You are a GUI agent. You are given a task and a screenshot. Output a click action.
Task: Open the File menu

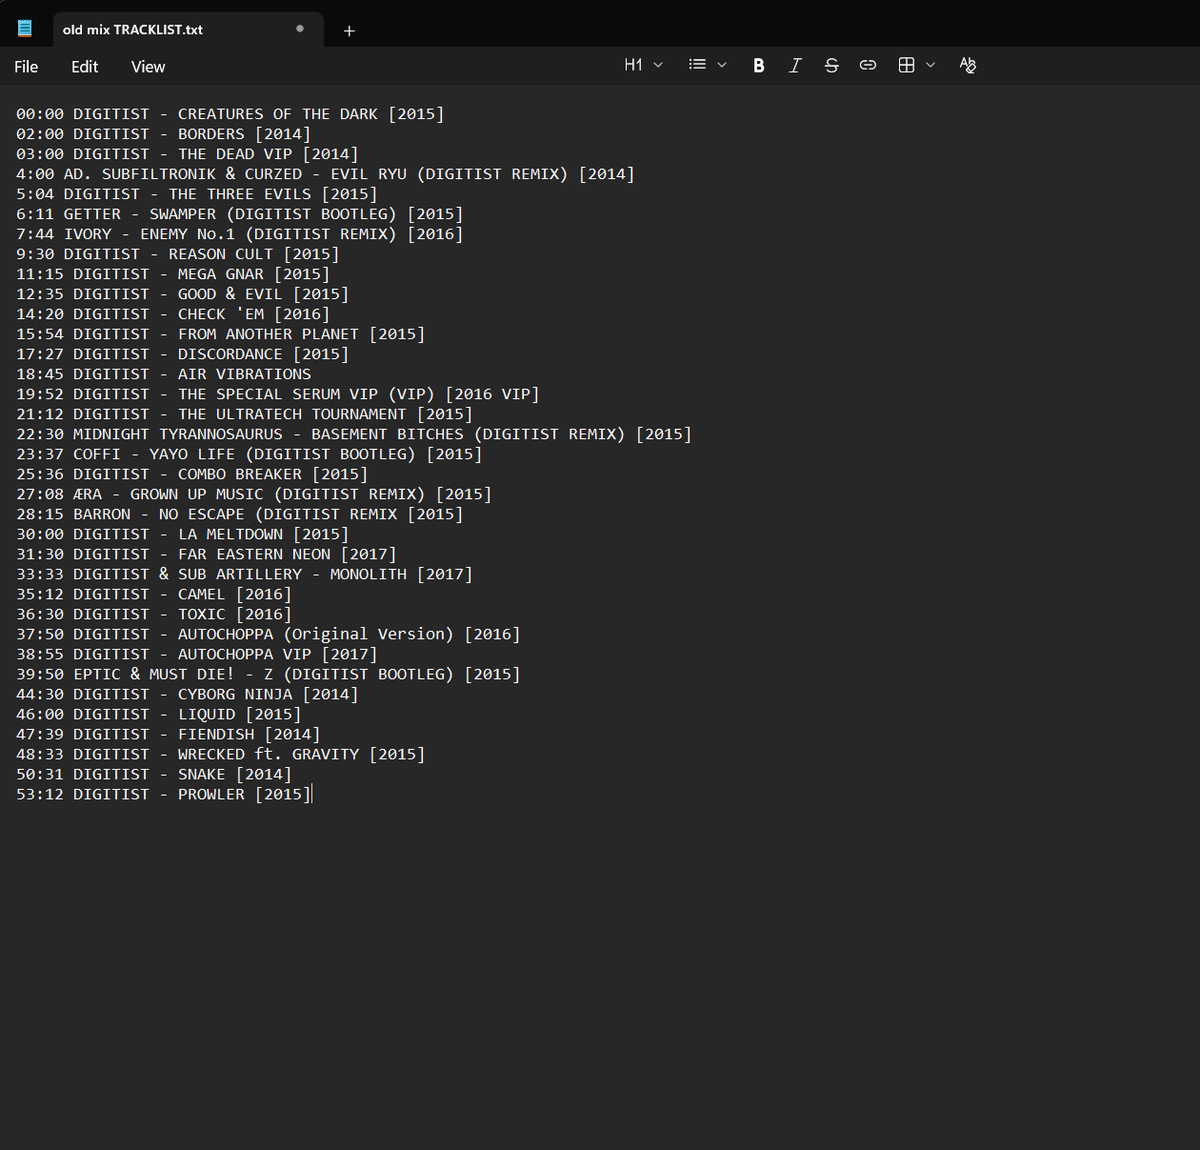[26, 66]
